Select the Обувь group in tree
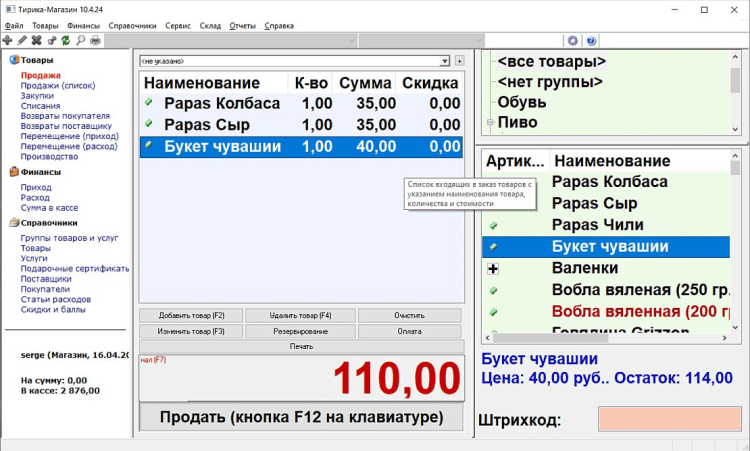The image size is (750, 451). pos(523,102)
